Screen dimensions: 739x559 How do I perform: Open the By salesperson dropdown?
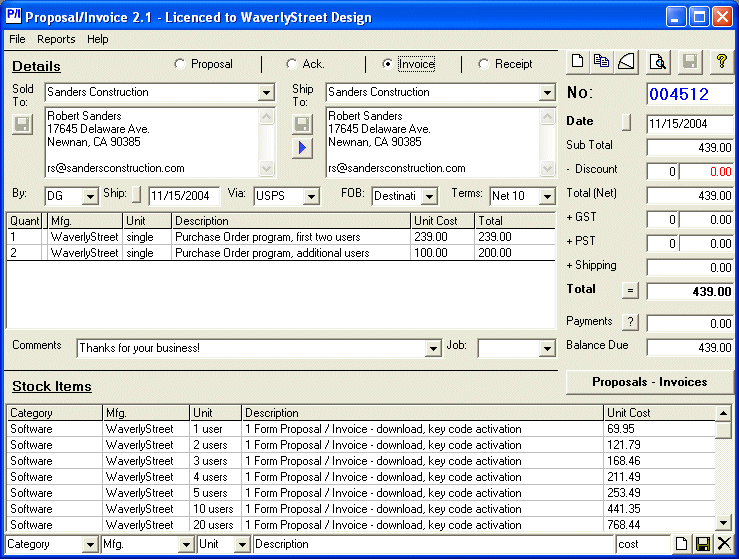coord(90,196)
